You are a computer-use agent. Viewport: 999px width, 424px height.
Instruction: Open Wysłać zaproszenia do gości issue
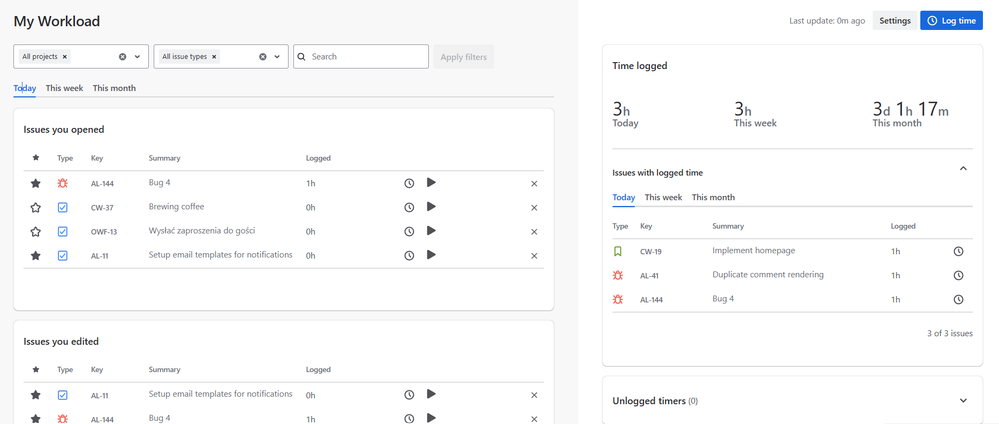pyautogui.click(x=202, y=230)
